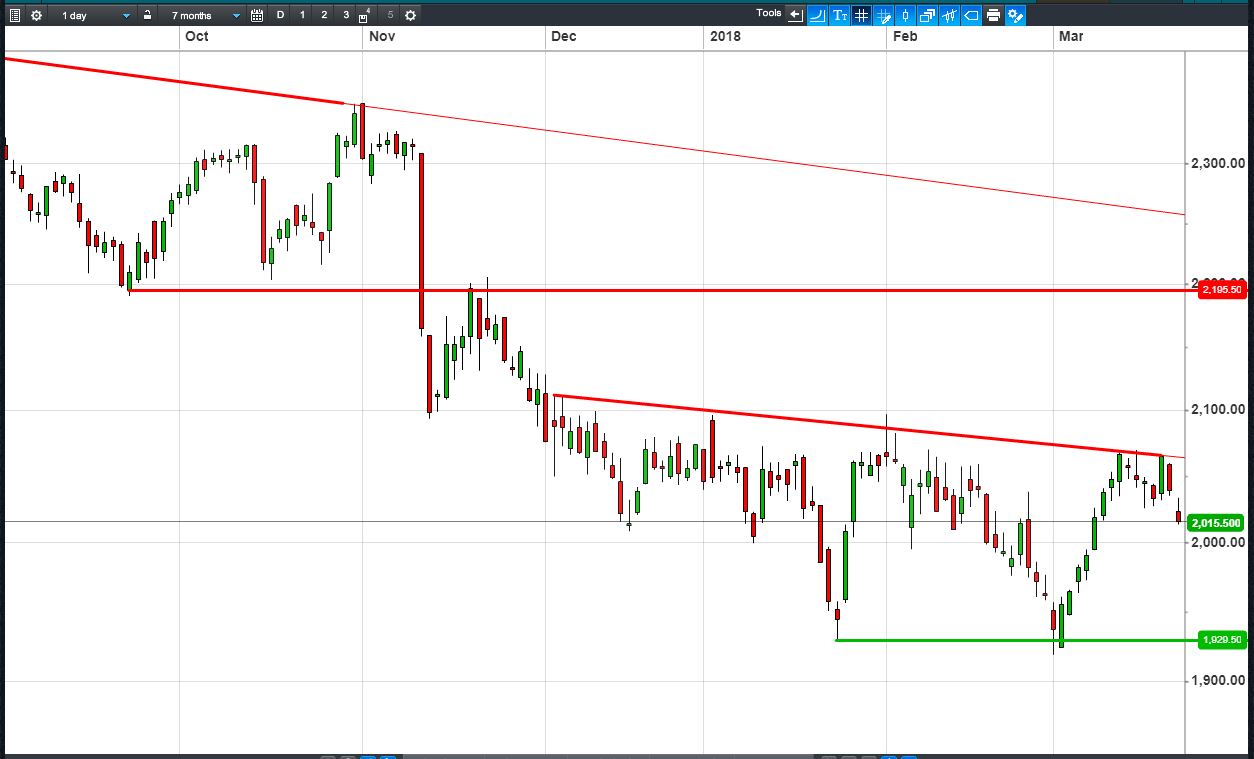Screen dimensions: 1254x759
Task: Click the preset 4 save icon
Action: click(x=365, y=15)
